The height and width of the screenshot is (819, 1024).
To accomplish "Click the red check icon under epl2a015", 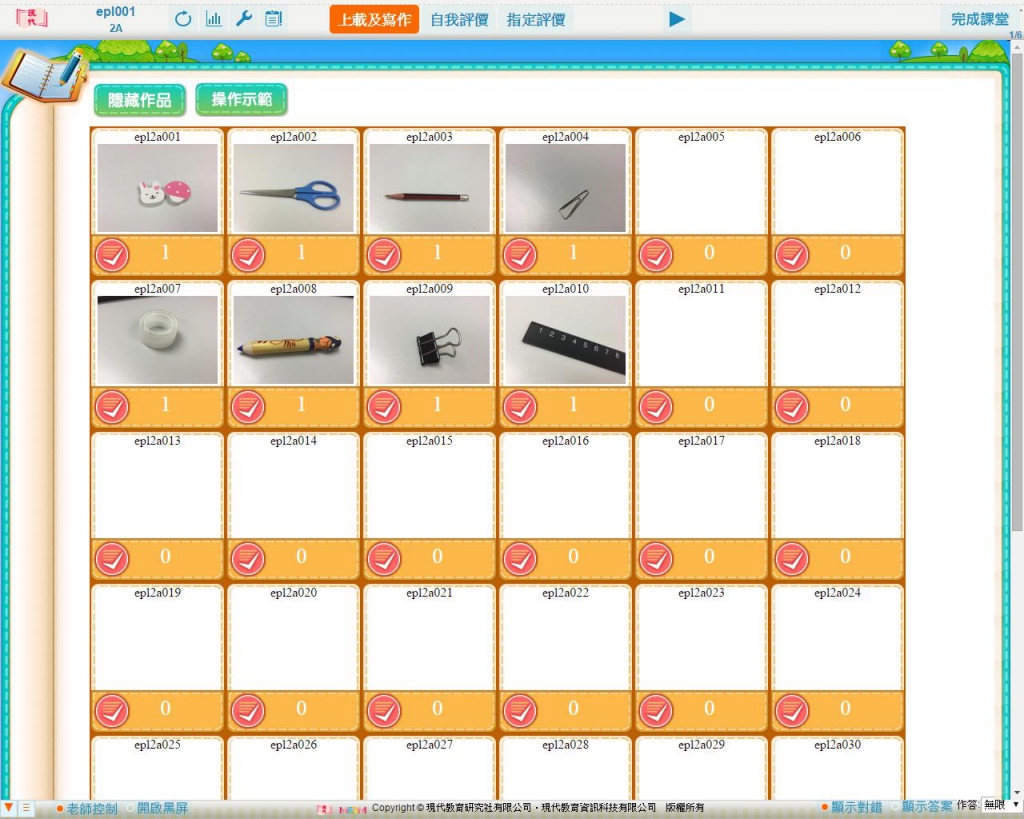I will 384,560.
